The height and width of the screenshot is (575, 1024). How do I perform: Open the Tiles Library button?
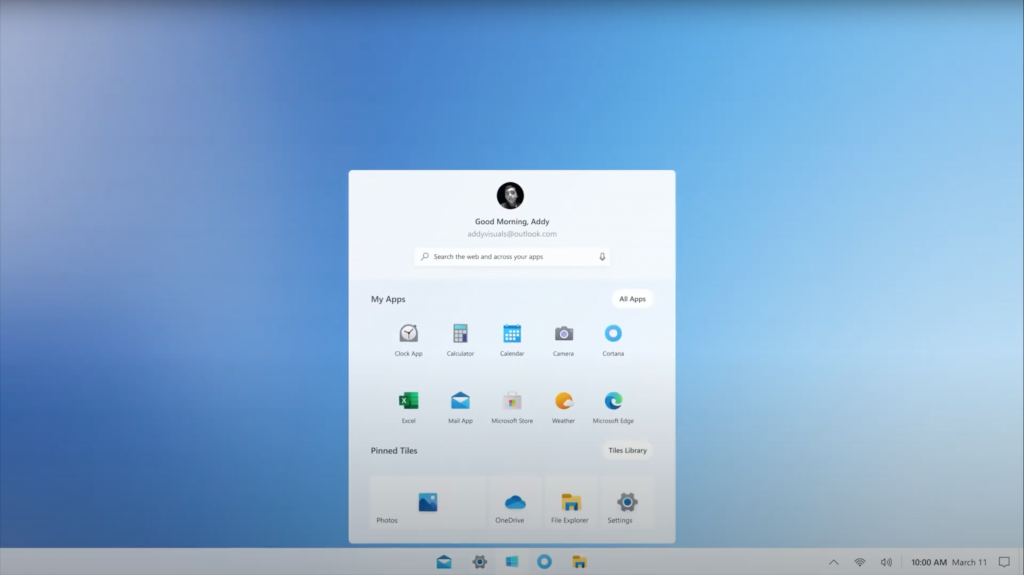click(x=628, y=451)
